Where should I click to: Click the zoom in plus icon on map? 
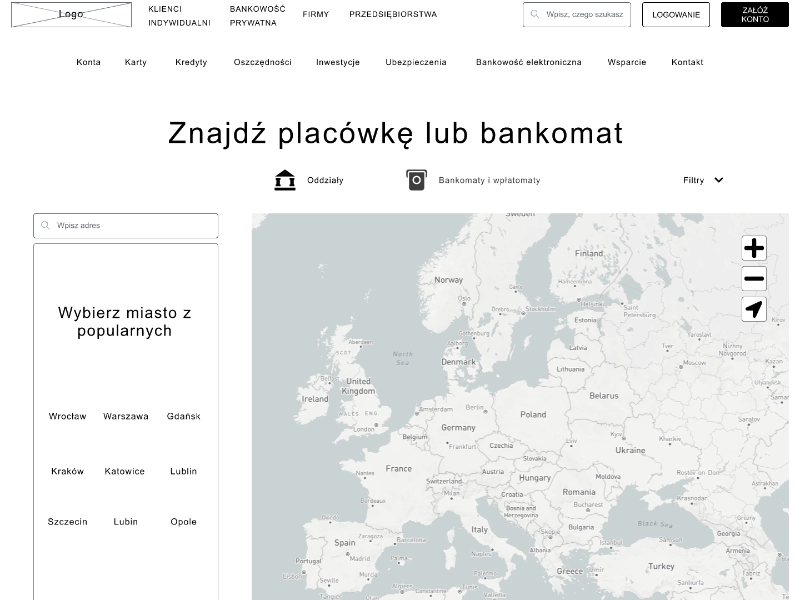754,248
